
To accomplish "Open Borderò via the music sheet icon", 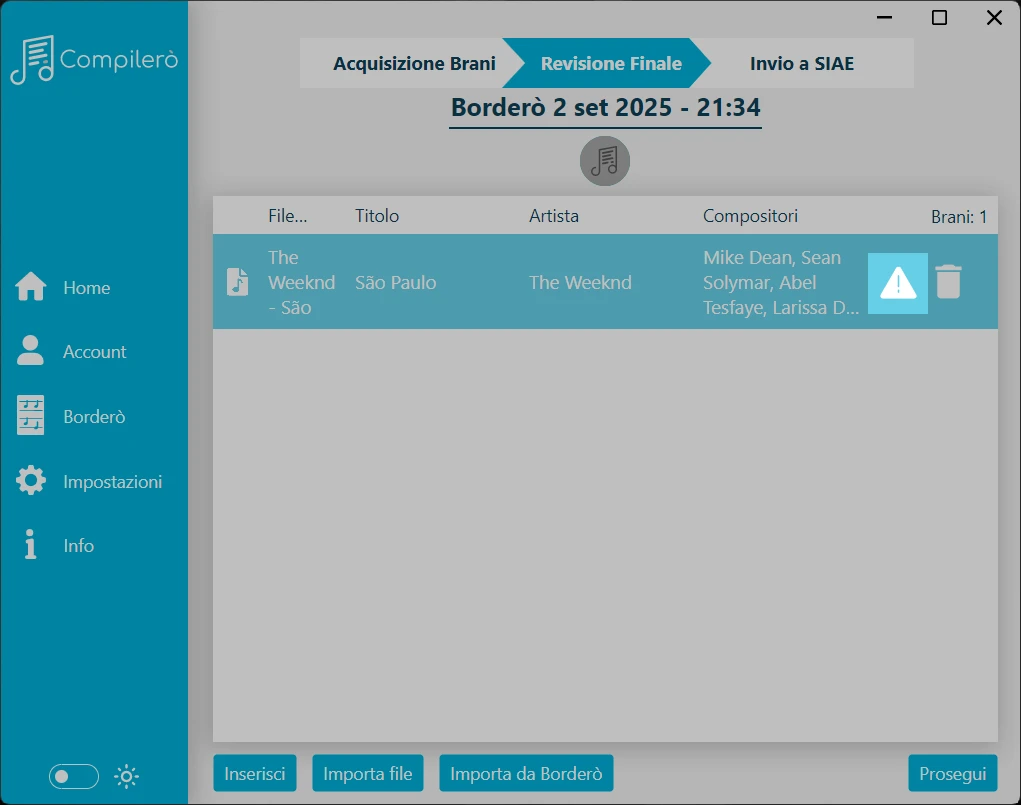I will click(30, 415).
